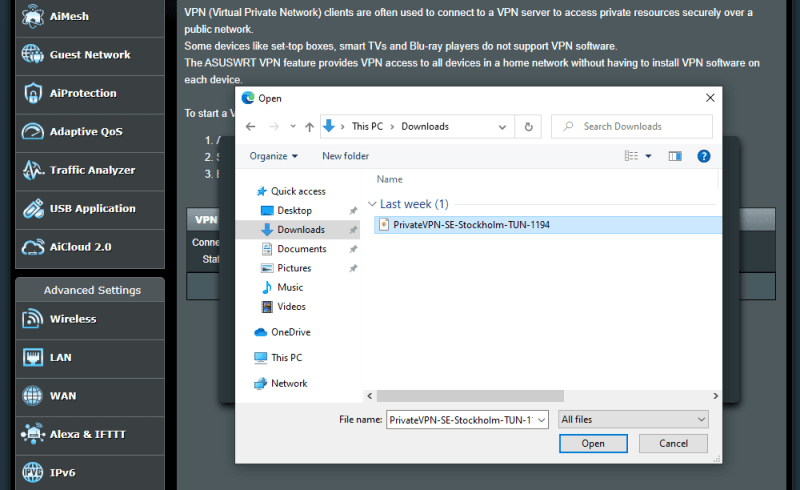Click the File name text field
This screenshot has width=800, height=490.
[461, 420]
